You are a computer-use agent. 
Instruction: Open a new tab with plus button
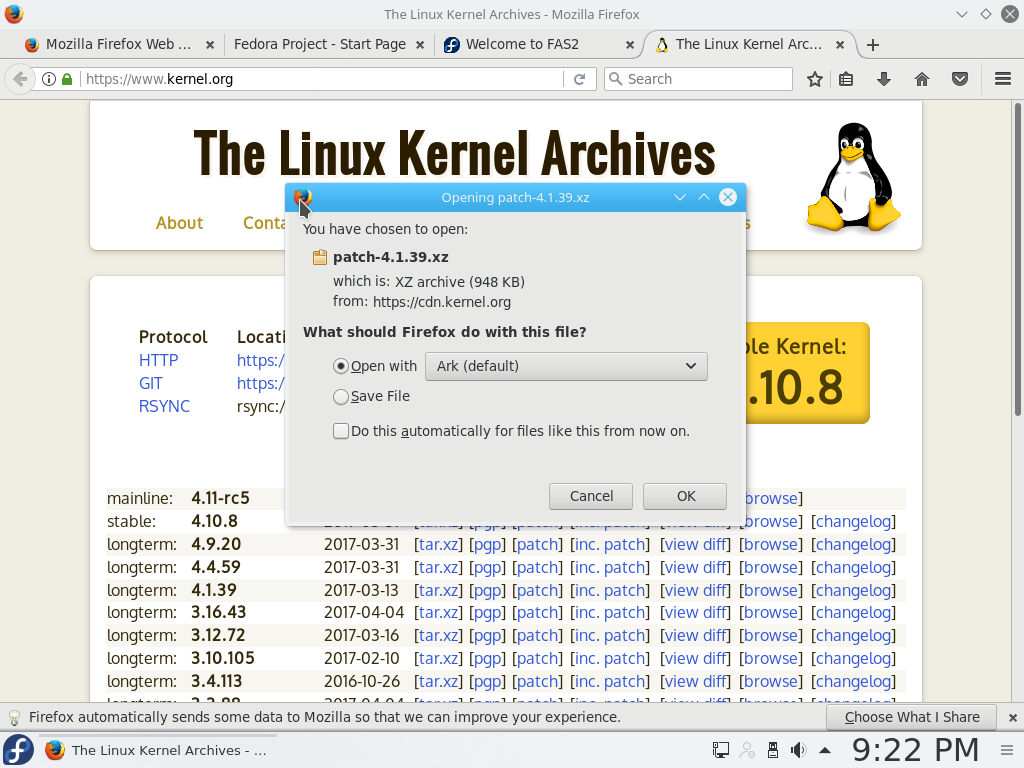point(872,45)
